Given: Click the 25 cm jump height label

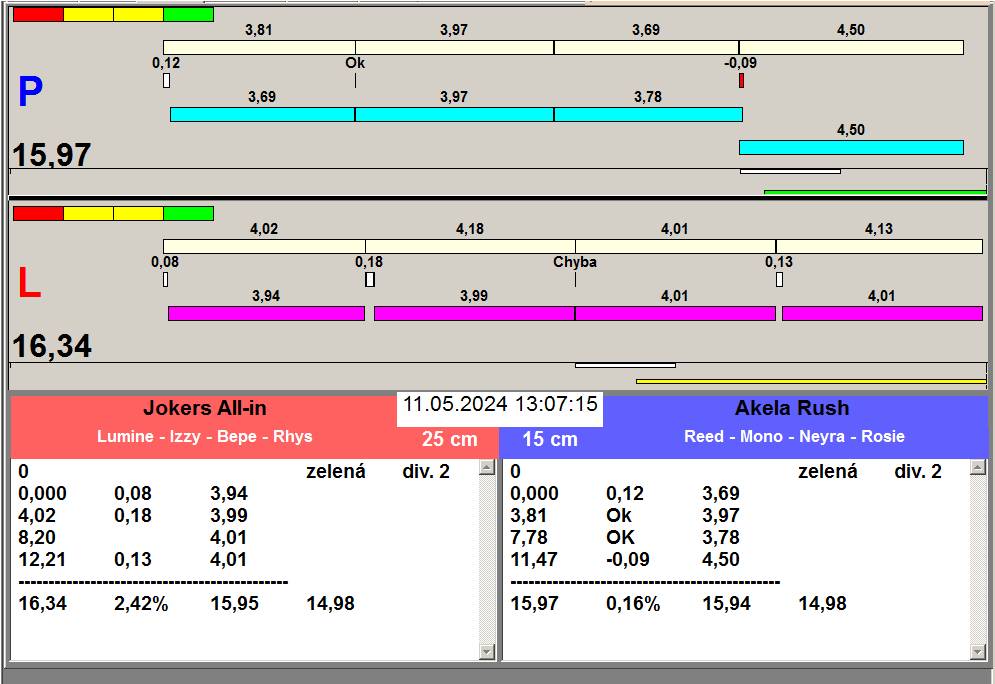Looking at the screenshot, I should point(449,440).
